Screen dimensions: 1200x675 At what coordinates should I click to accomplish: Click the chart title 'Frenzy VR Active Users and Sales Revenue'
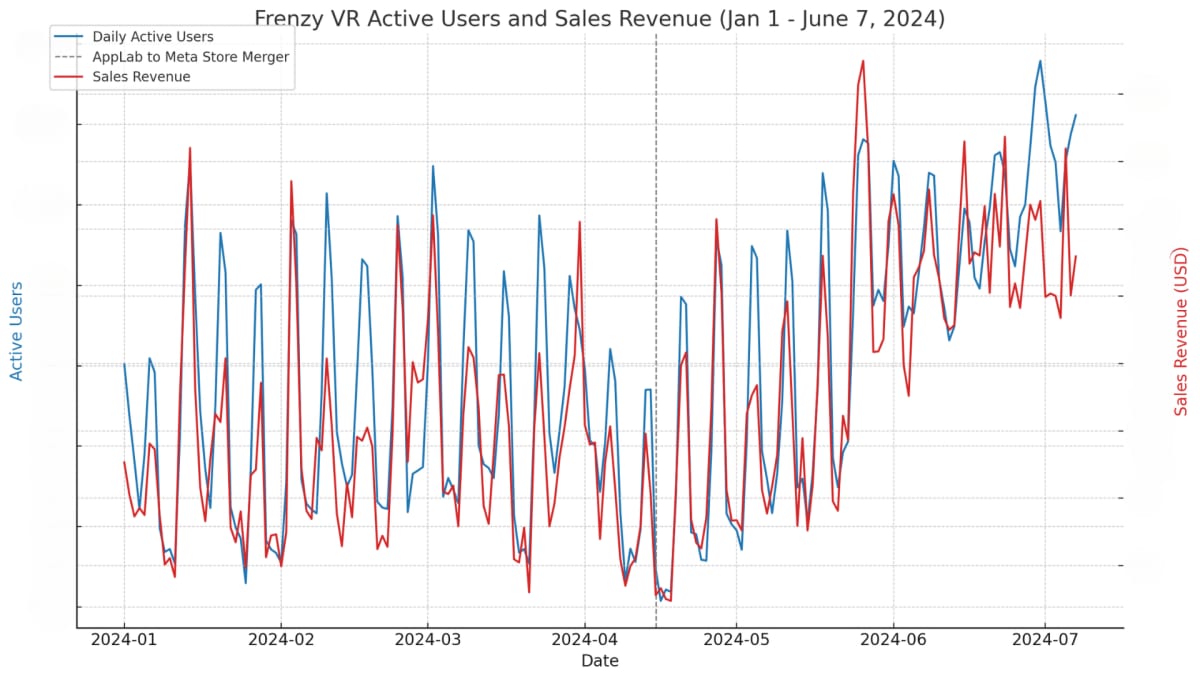(600, 19)
